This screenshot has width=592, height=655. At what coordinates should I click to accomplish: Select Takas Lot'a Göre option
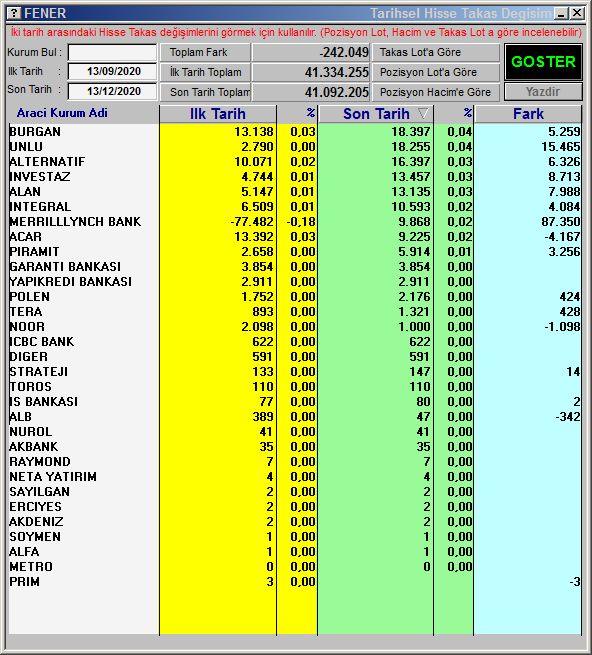pos(436,52)
